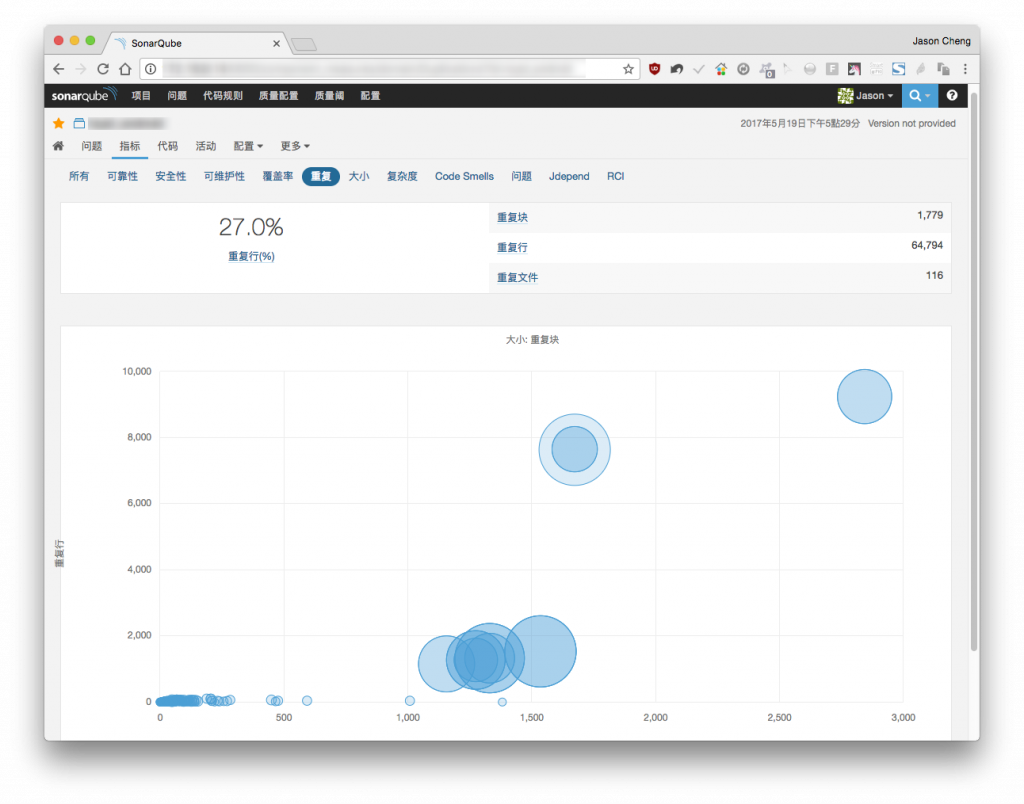Click the largest top-right chart bubble

[x=864, y=396]
